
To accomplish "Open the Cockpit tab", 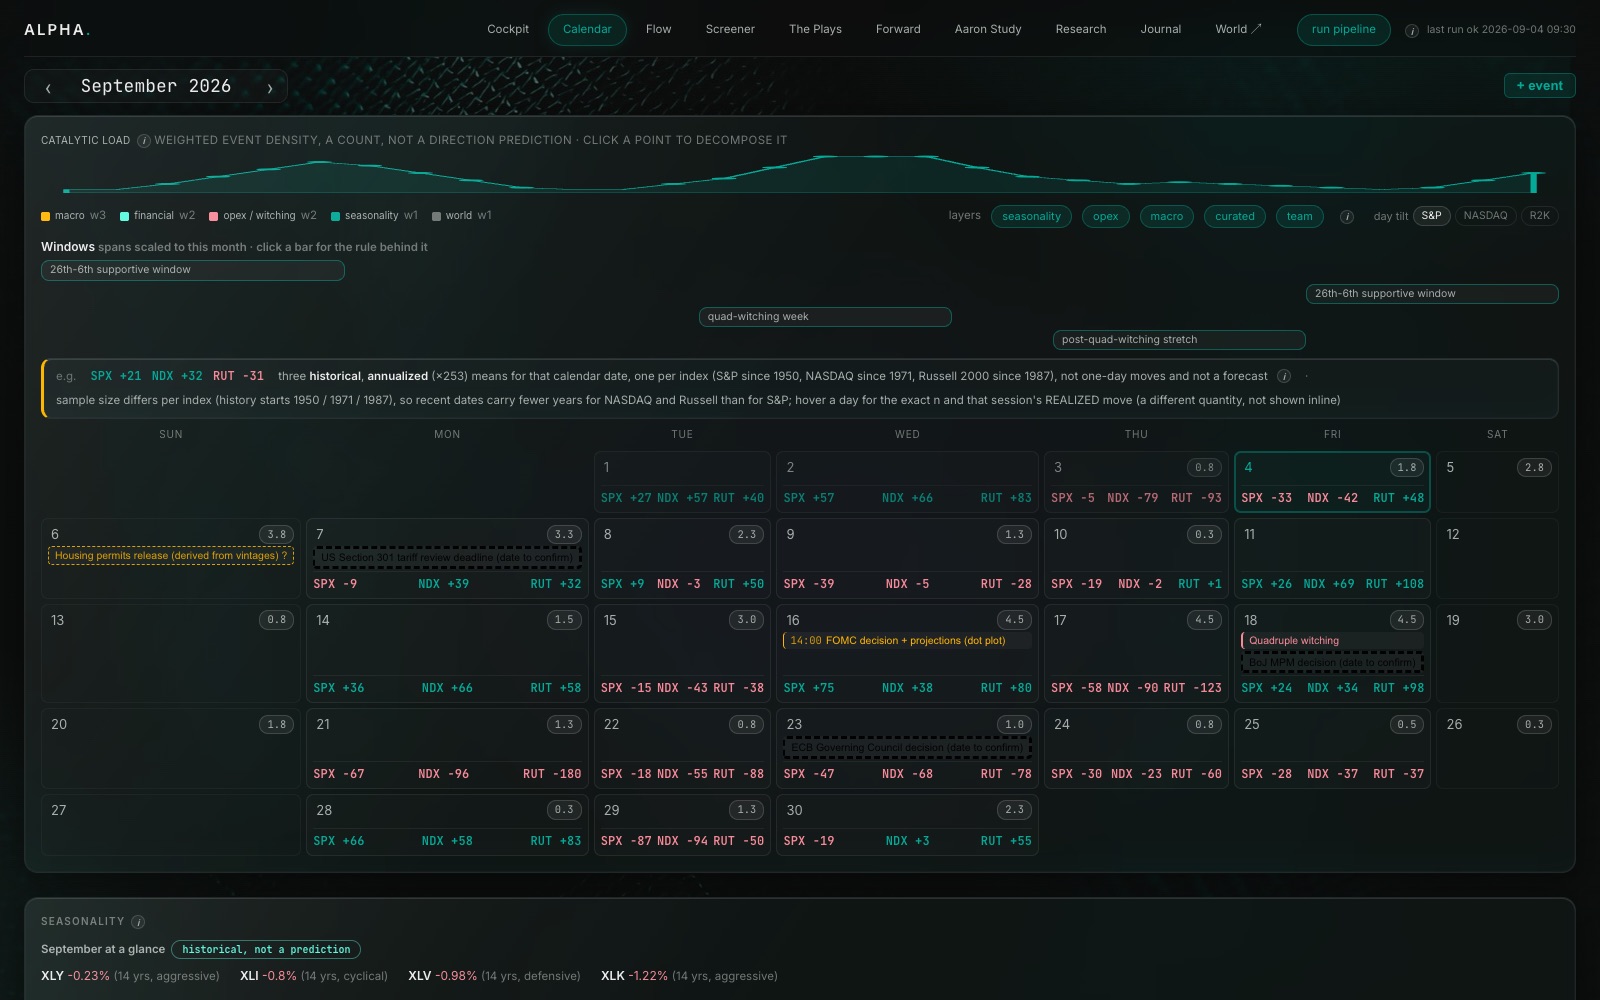I will pyautogui.click(x=508, y=29).
